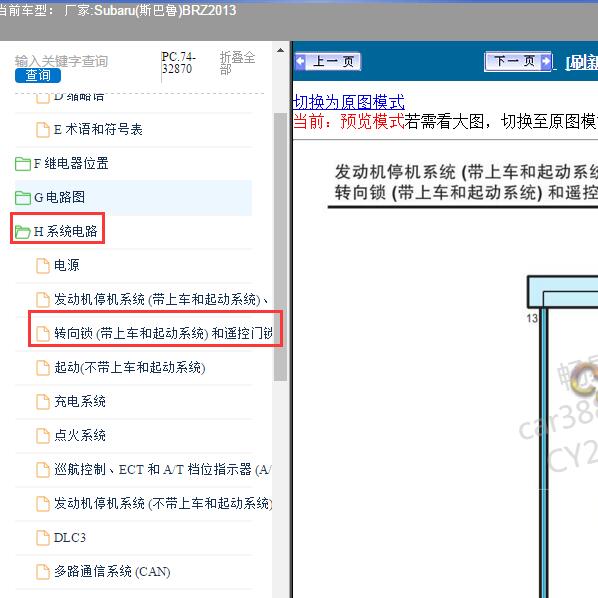Open the 多路通信系统 (CAN) entry

click(112, 572)
